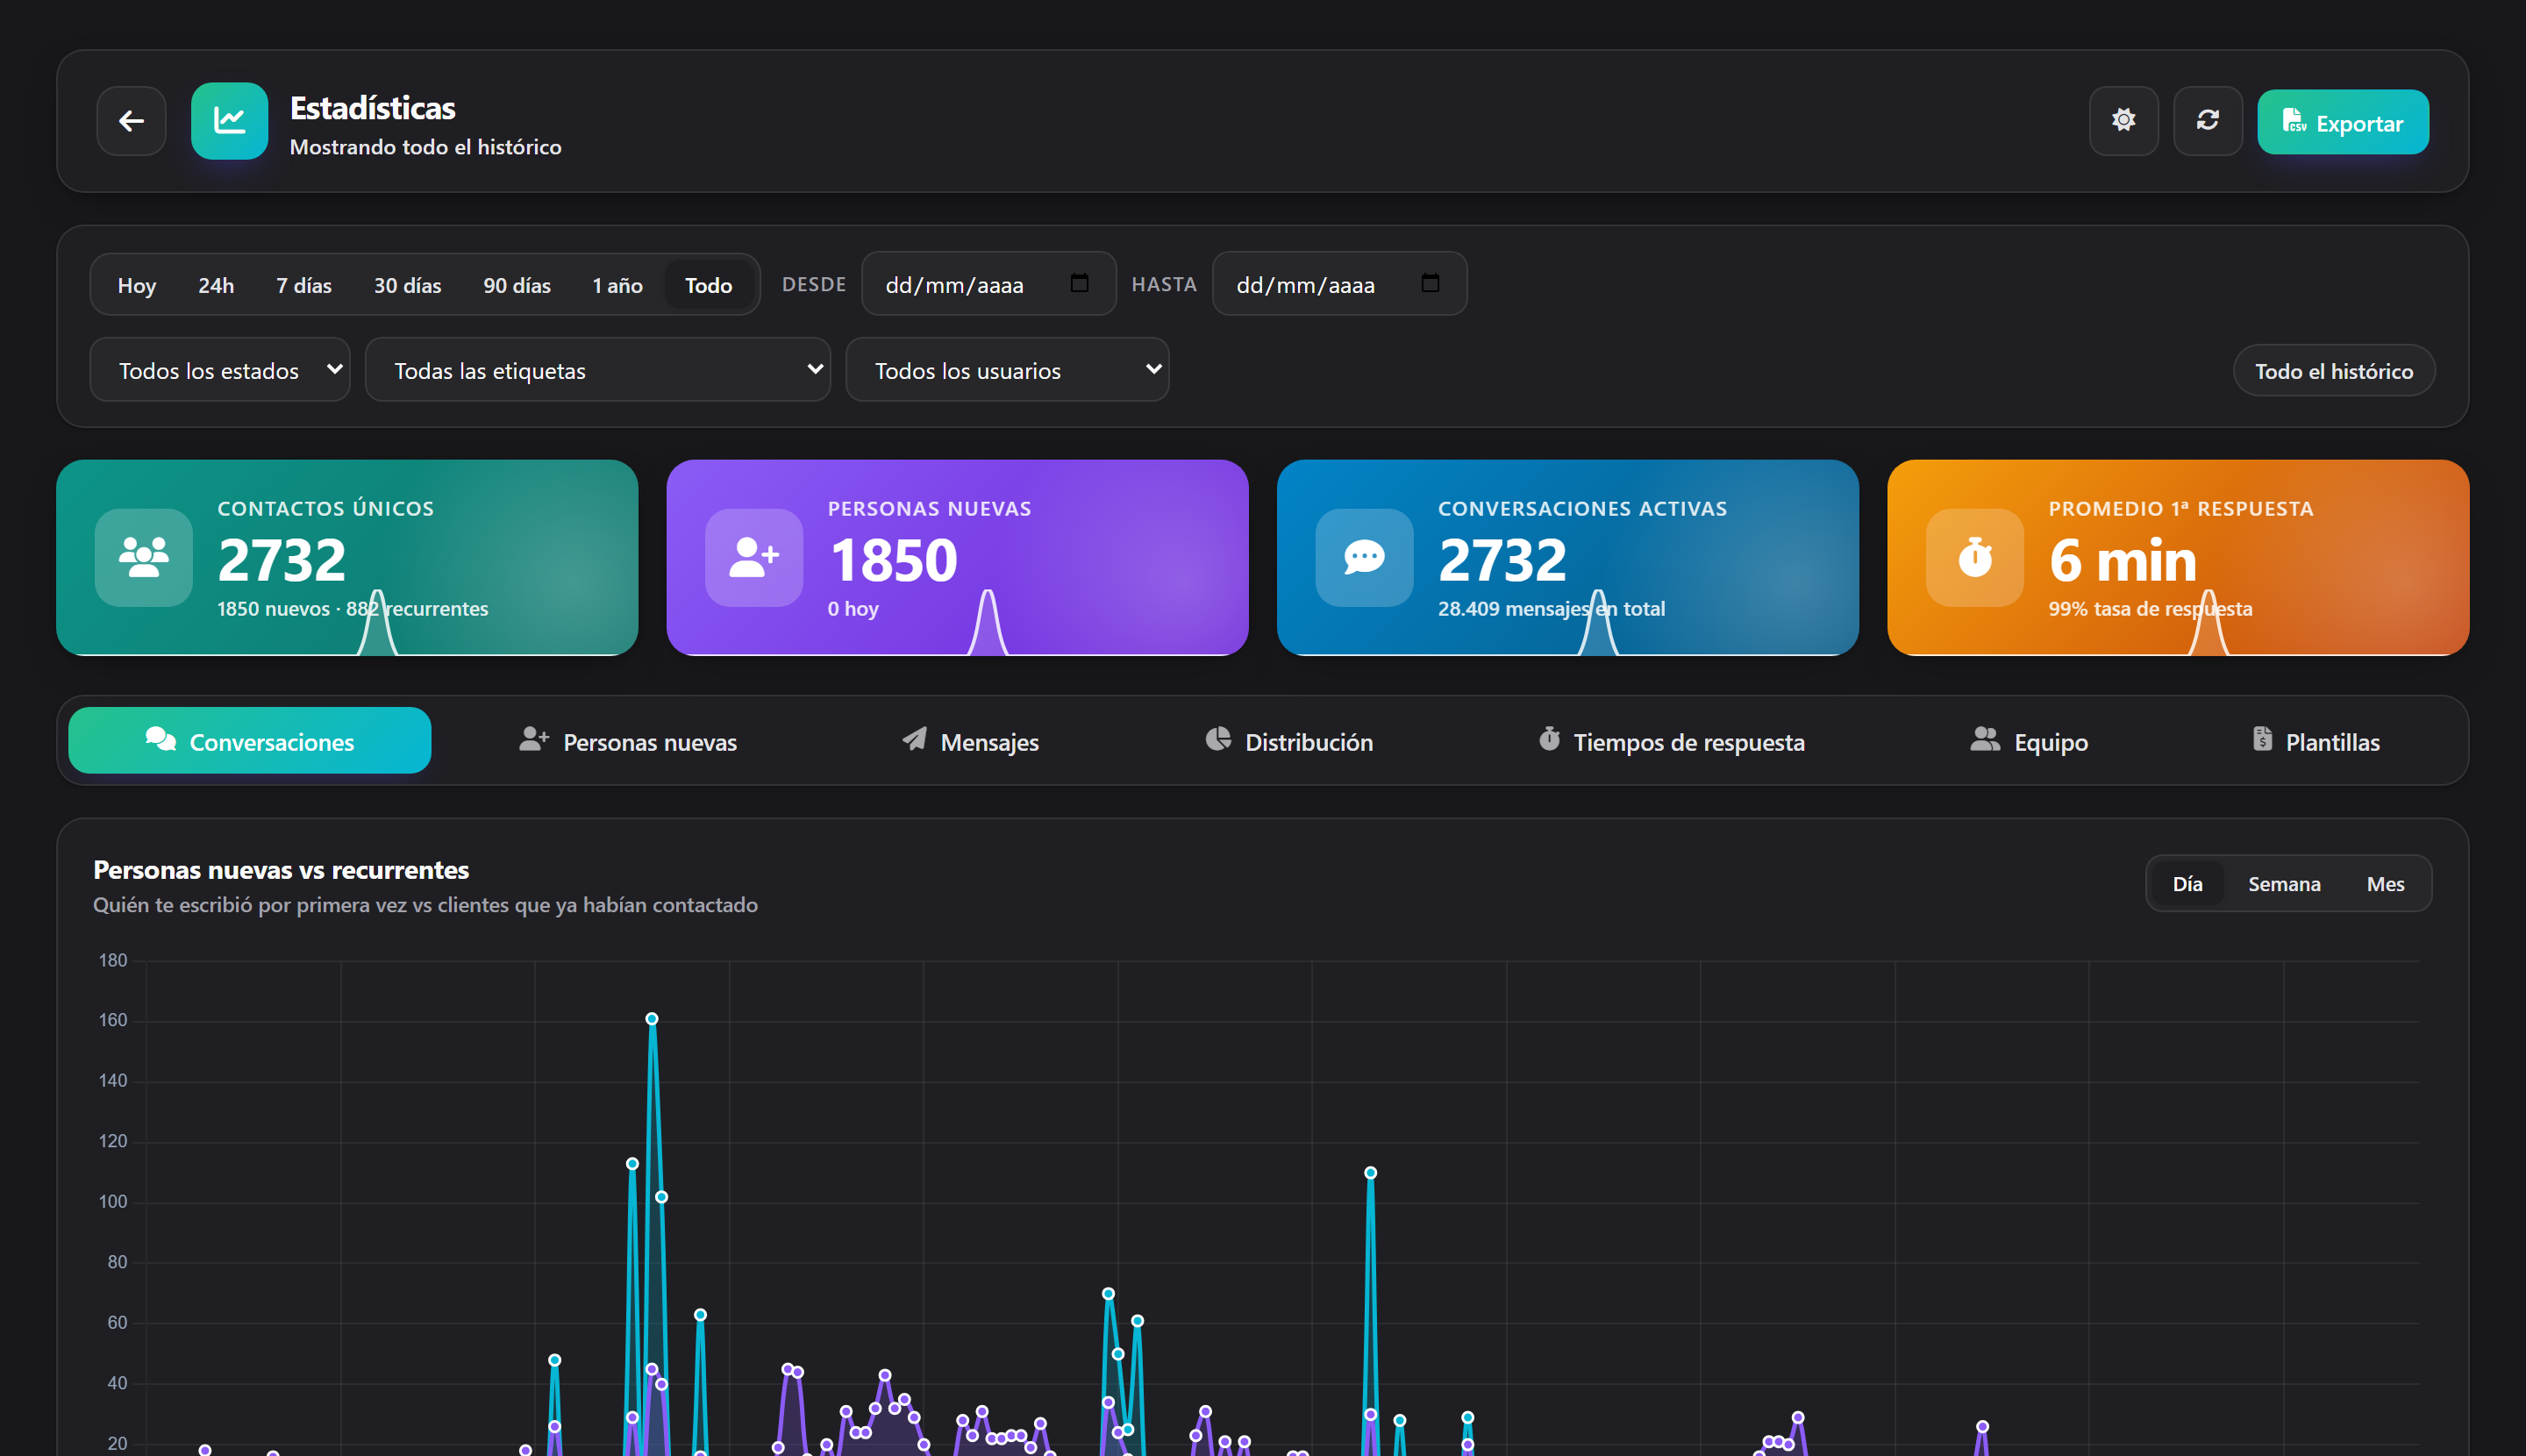Switch chart grouping to Semana
This screenshot has width=2526, height=1456.
point(2284,884)
